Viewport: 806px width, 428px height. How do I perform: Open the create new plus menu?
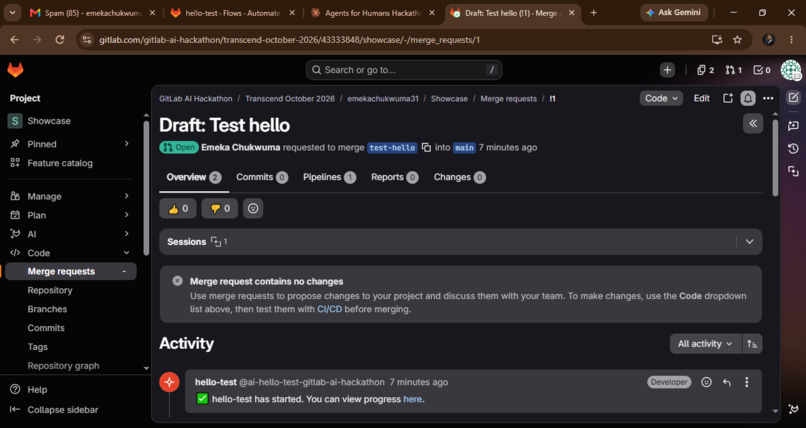667,70
